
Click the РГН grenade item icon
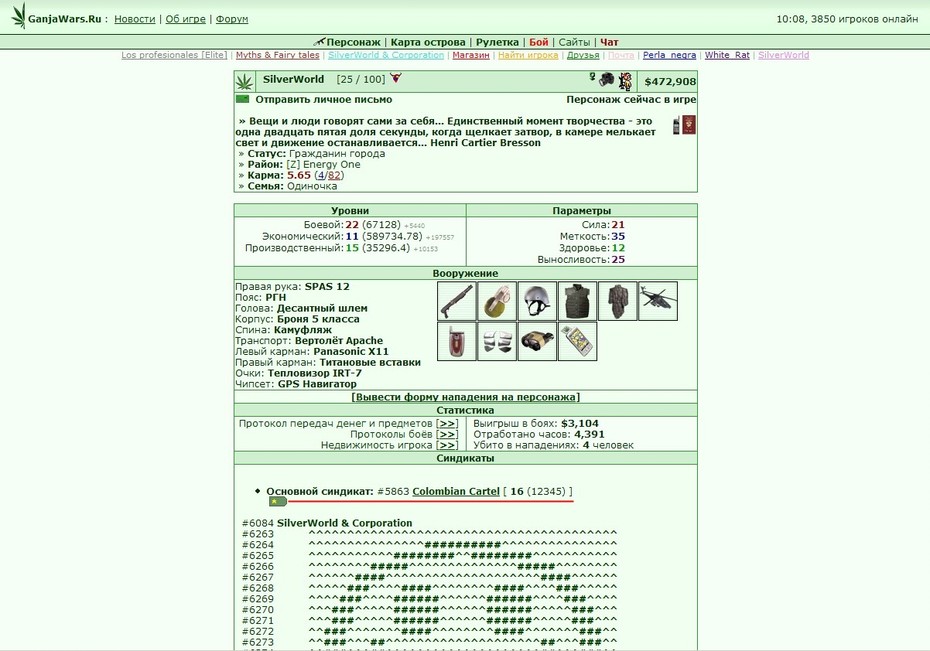click(497, 301)
